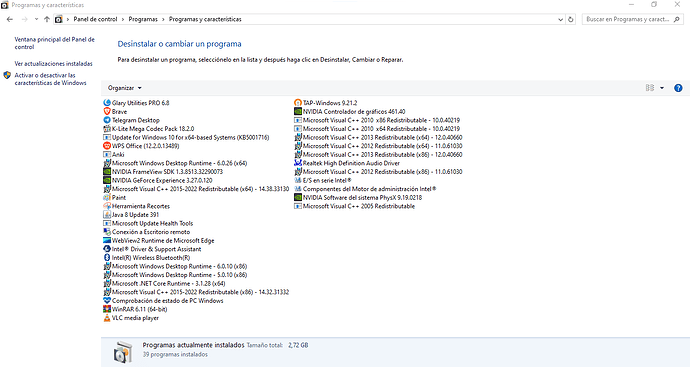Click Programas y características breadcrumb
This screenshot has width=690, height=367.
(x=205, y=19)
